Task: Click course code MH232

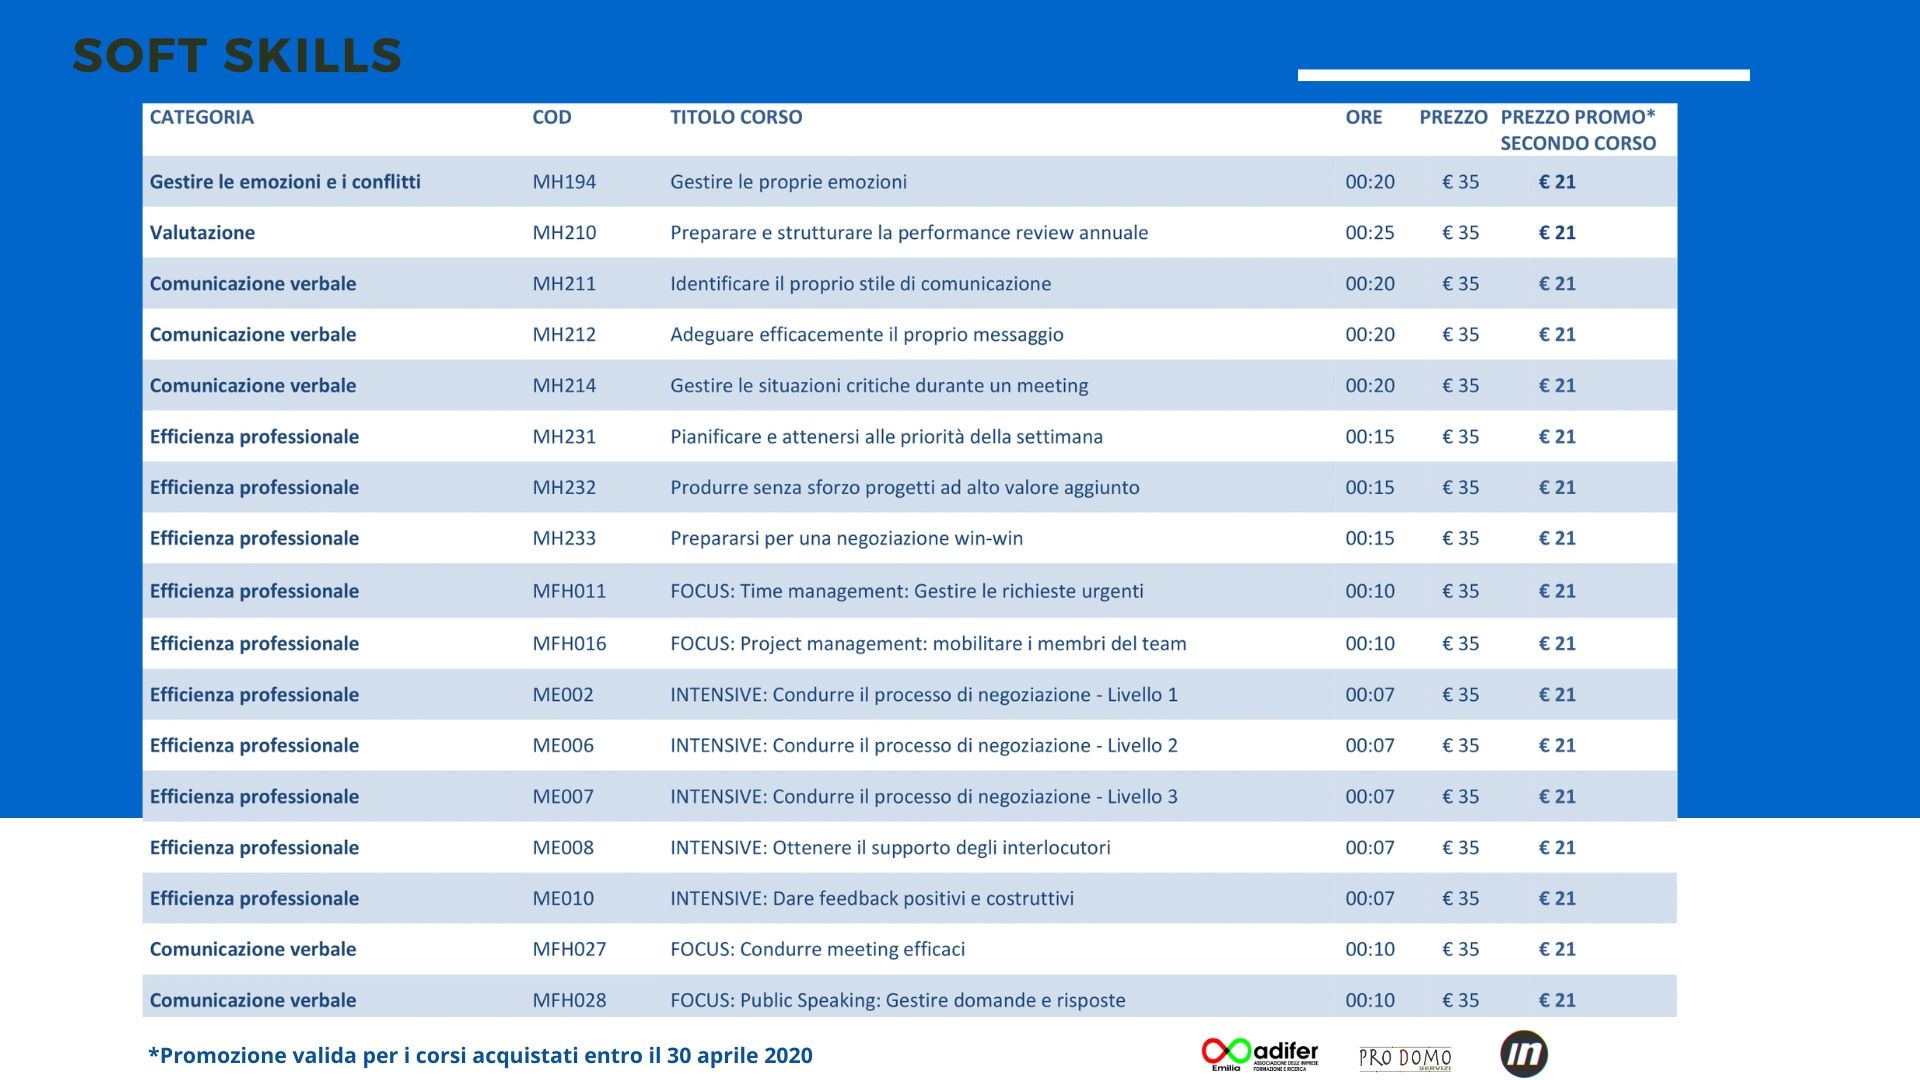Action: pos(564,488)
